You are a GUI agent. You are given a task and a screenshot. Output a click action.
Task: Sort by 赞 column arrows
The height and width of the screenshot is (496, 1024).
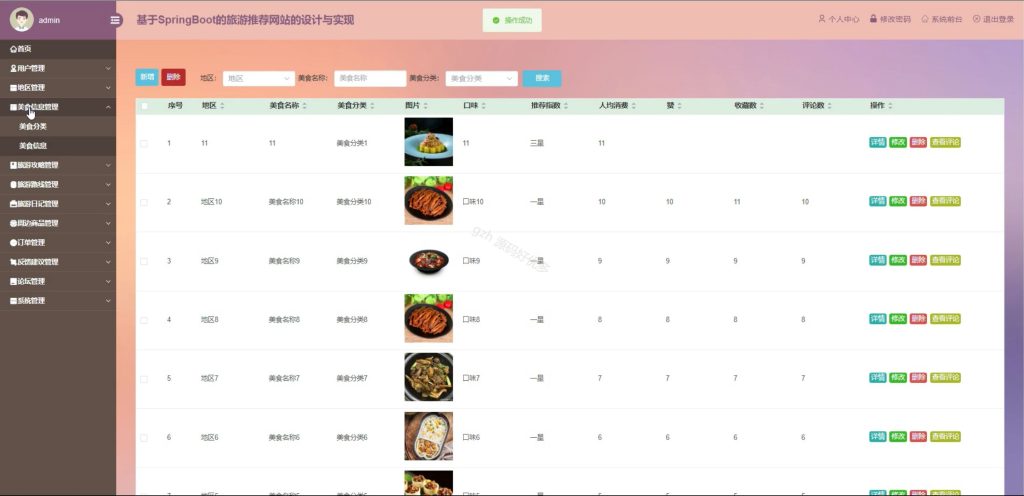[679, 106]
